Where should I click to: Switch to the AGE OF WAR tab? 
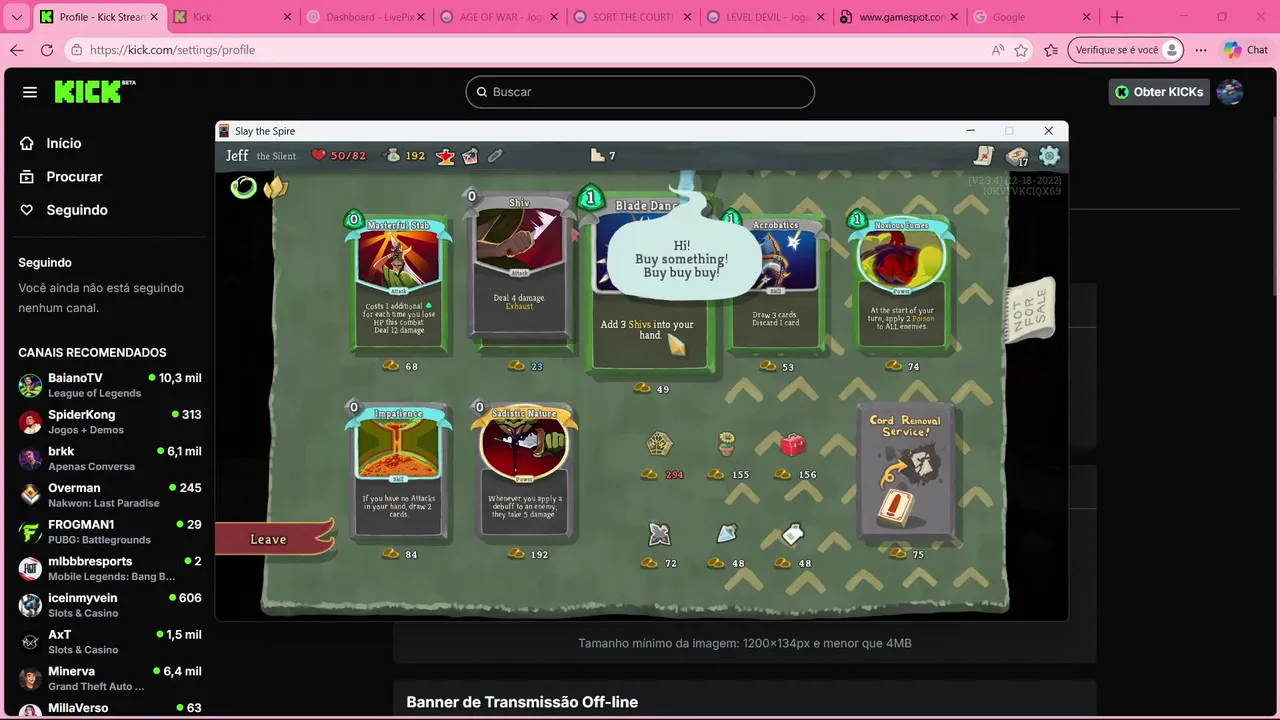[x=498, y=17]
